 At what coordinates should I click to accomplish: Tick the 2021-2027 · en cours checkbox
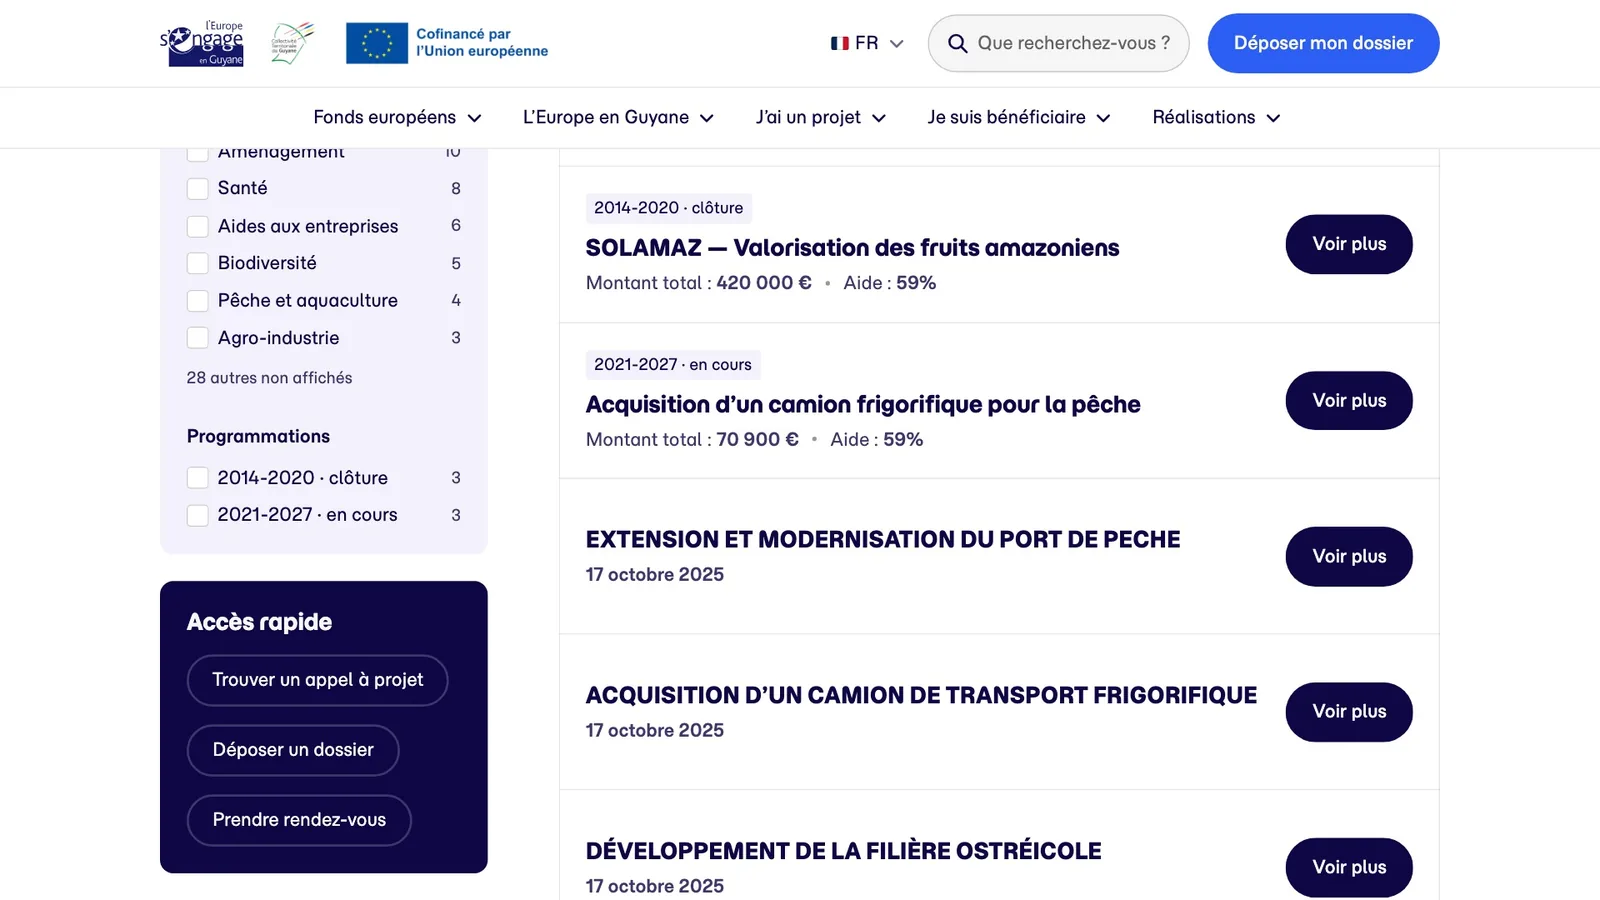coord(198,515)
